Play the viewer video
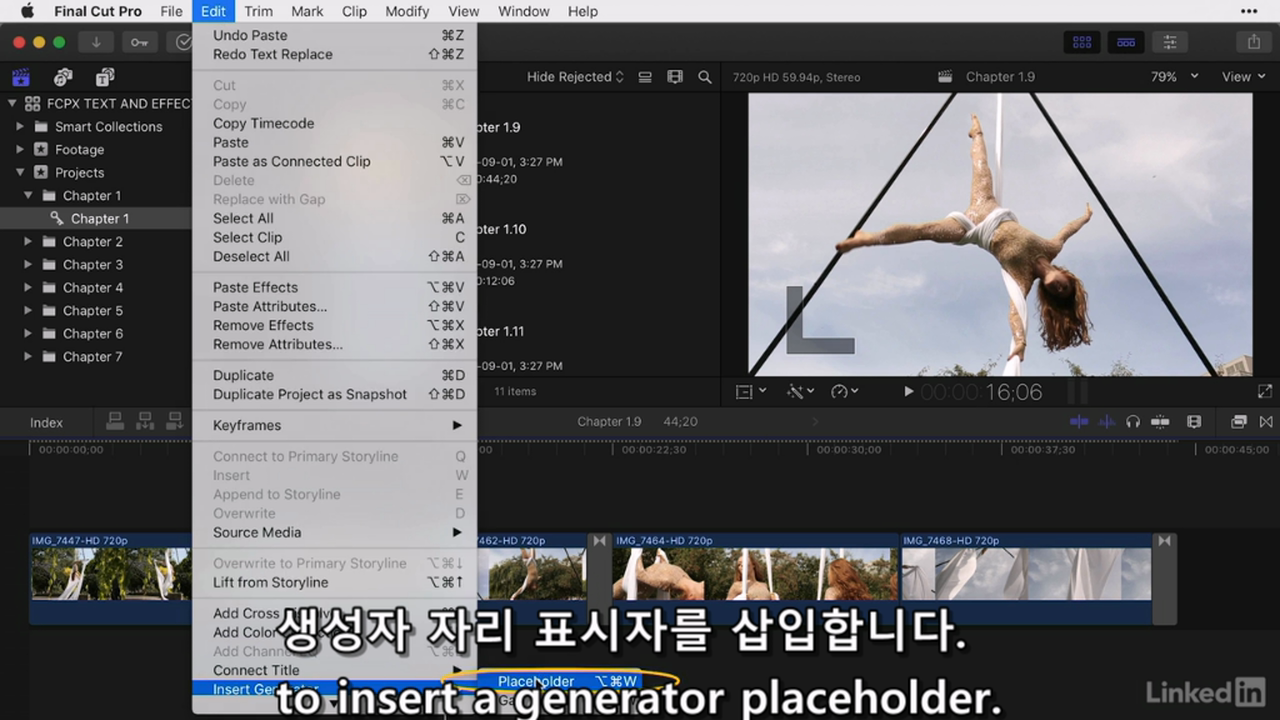The image size is (1280, 720). click(x=908, y=392)
